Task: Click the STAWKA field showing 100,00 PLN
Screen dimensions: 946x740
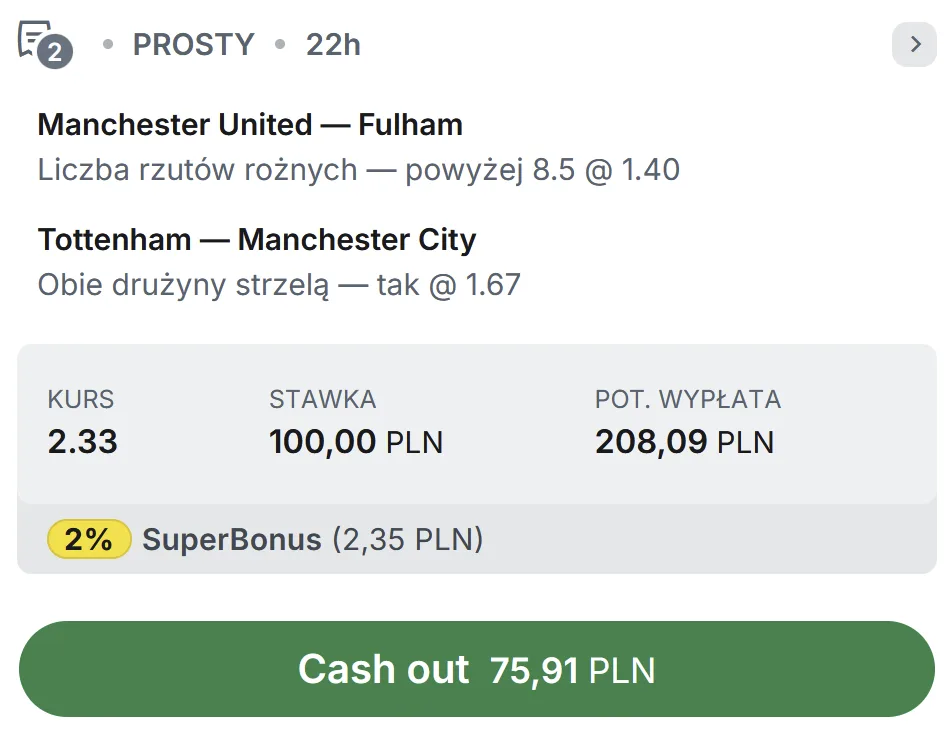Action: (x=357, y=442)
